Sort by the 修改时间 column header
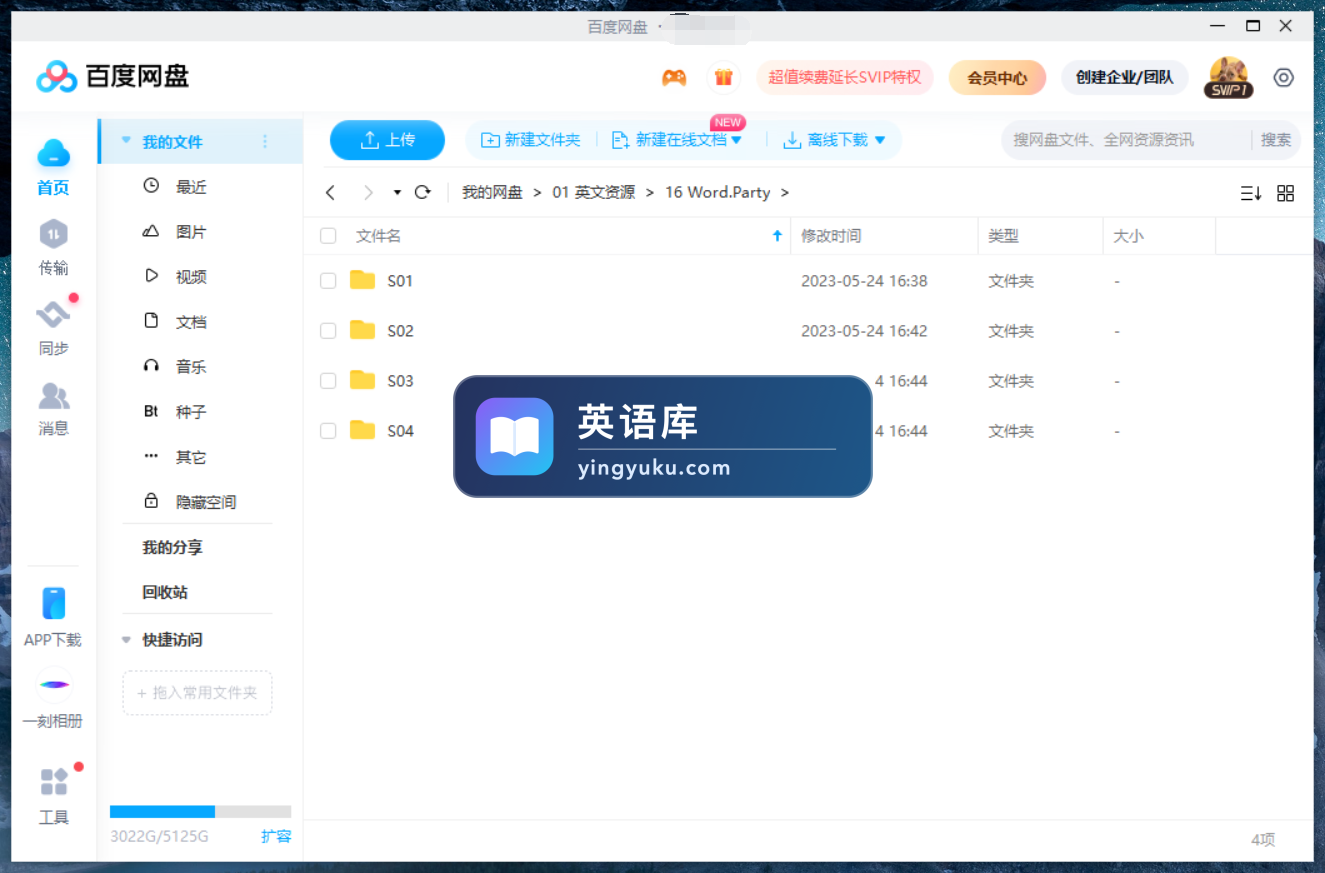1325x873 pixels. [831, 236]
